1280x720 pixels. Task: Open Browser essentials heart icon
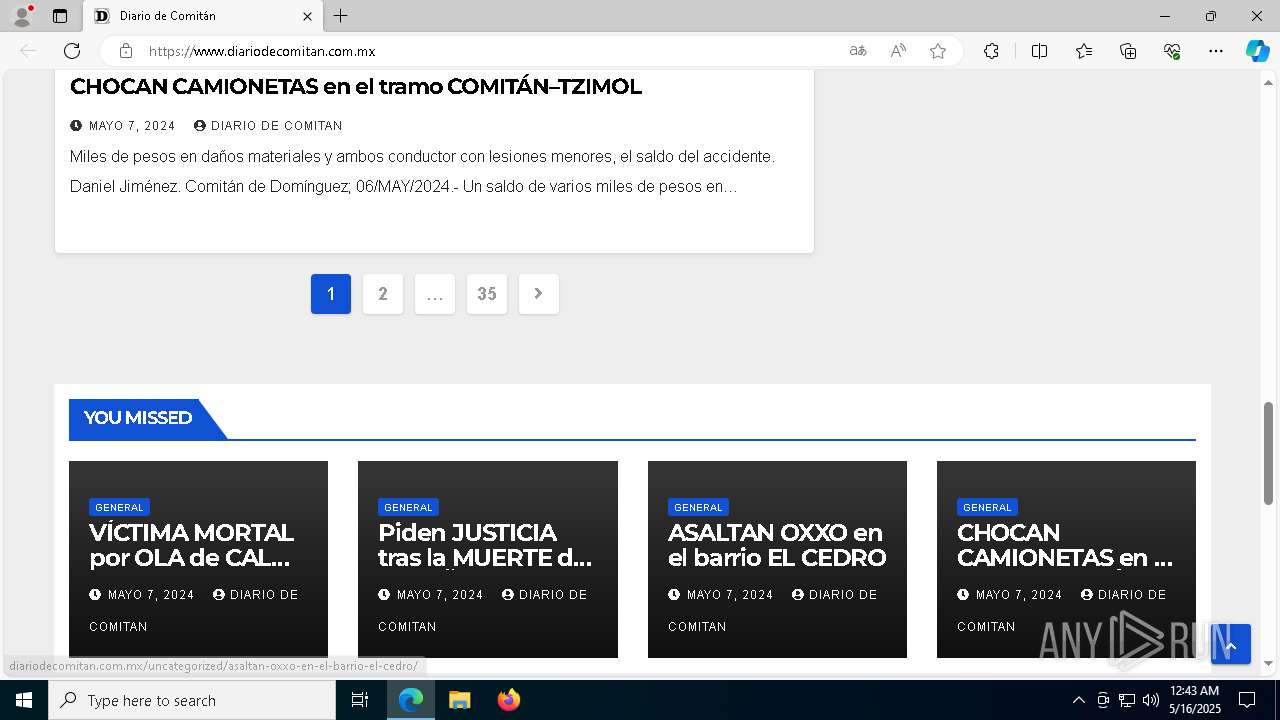[x=1172, y=51]
